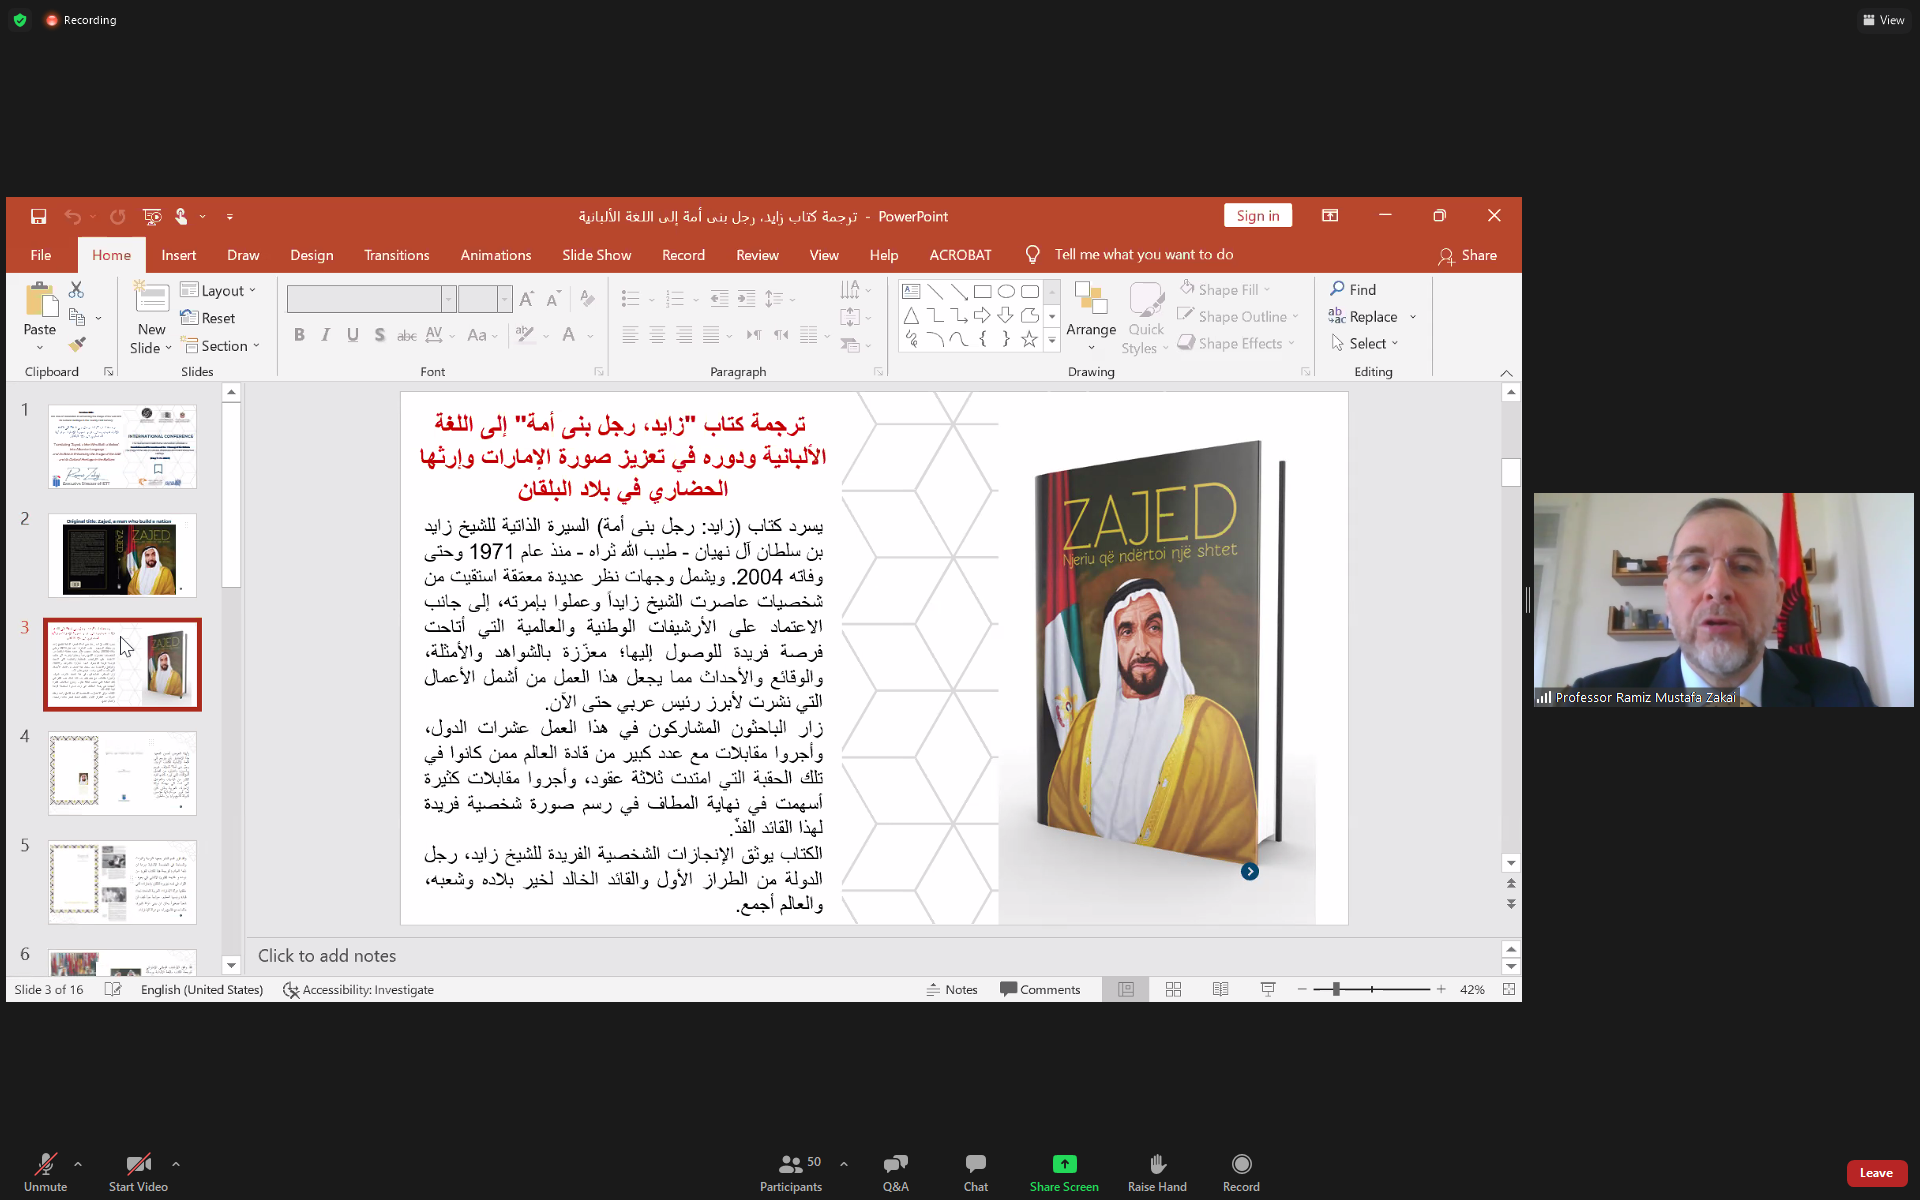Open the Q&A panel
The width and height of the screenshot is (1920, 1200).
[895, 1164]
